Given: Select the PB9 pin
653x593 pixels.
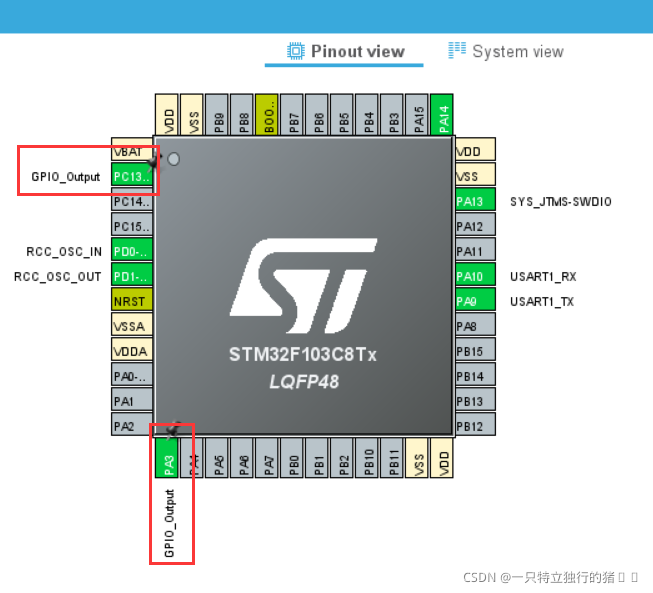Looking at the screenshot, I should [217, 115].
